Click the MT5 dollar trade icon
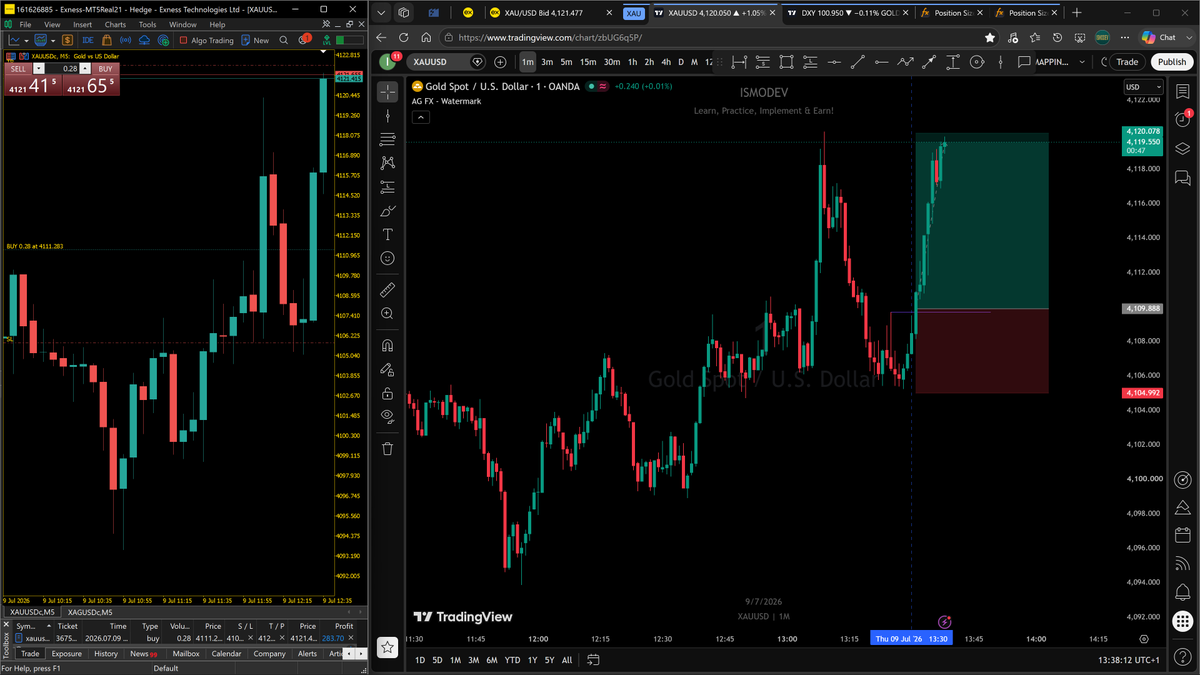1200x675 pixels. tap(67, 40)
